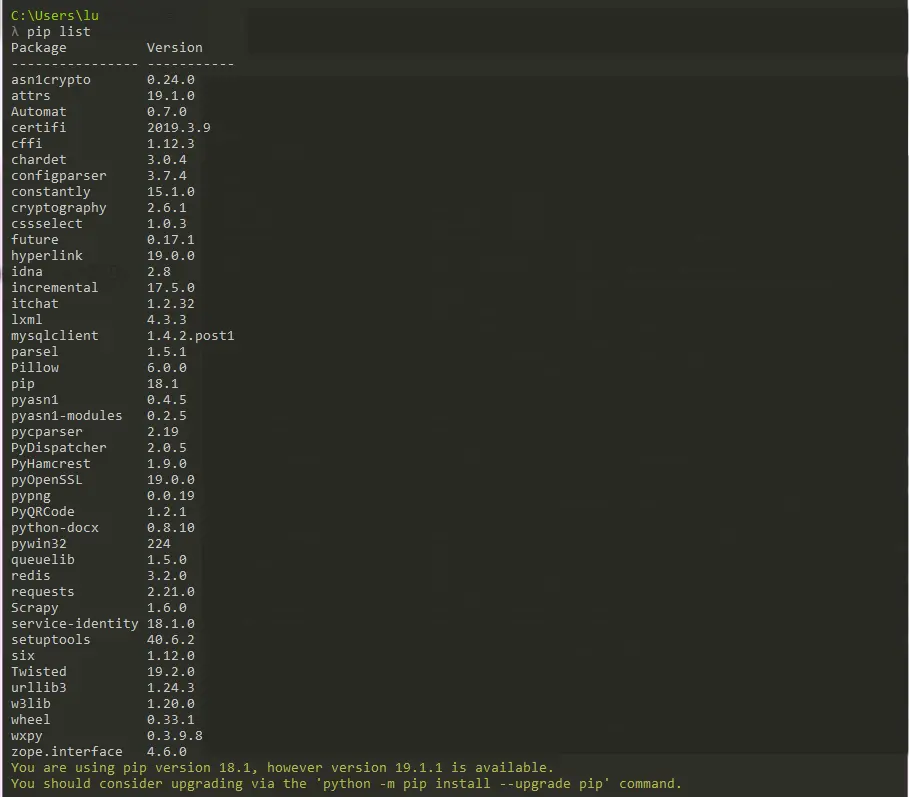The width and height of the screenshot is (909, 797).
Task: Click the Version column header
Action: coord(174,48)
